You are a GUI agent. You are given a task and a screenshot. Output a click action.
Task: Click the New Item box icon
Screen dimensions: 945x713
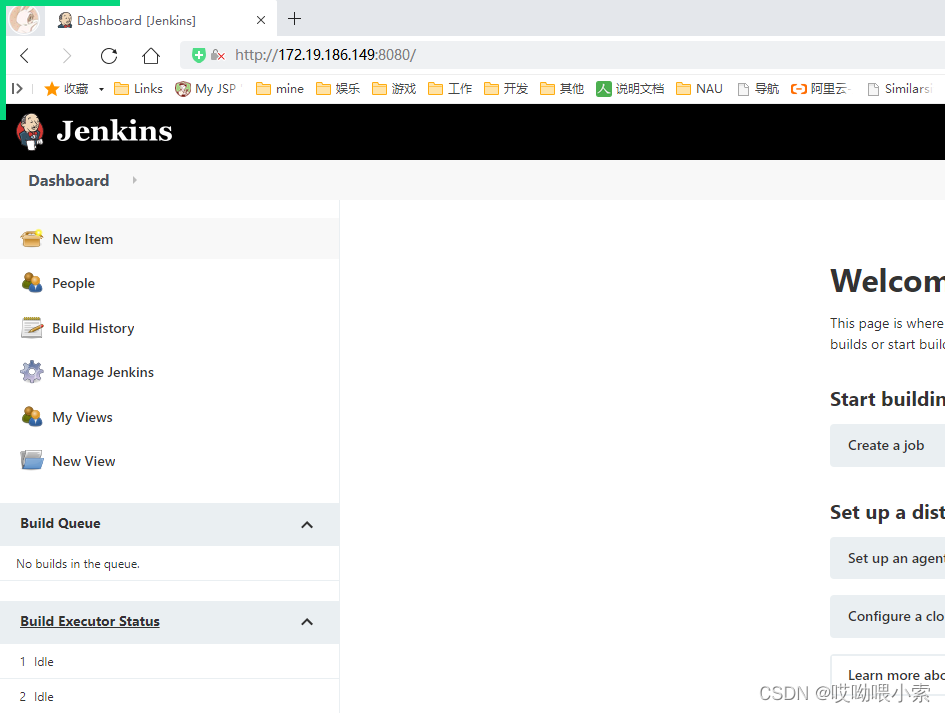click(31, 239)
